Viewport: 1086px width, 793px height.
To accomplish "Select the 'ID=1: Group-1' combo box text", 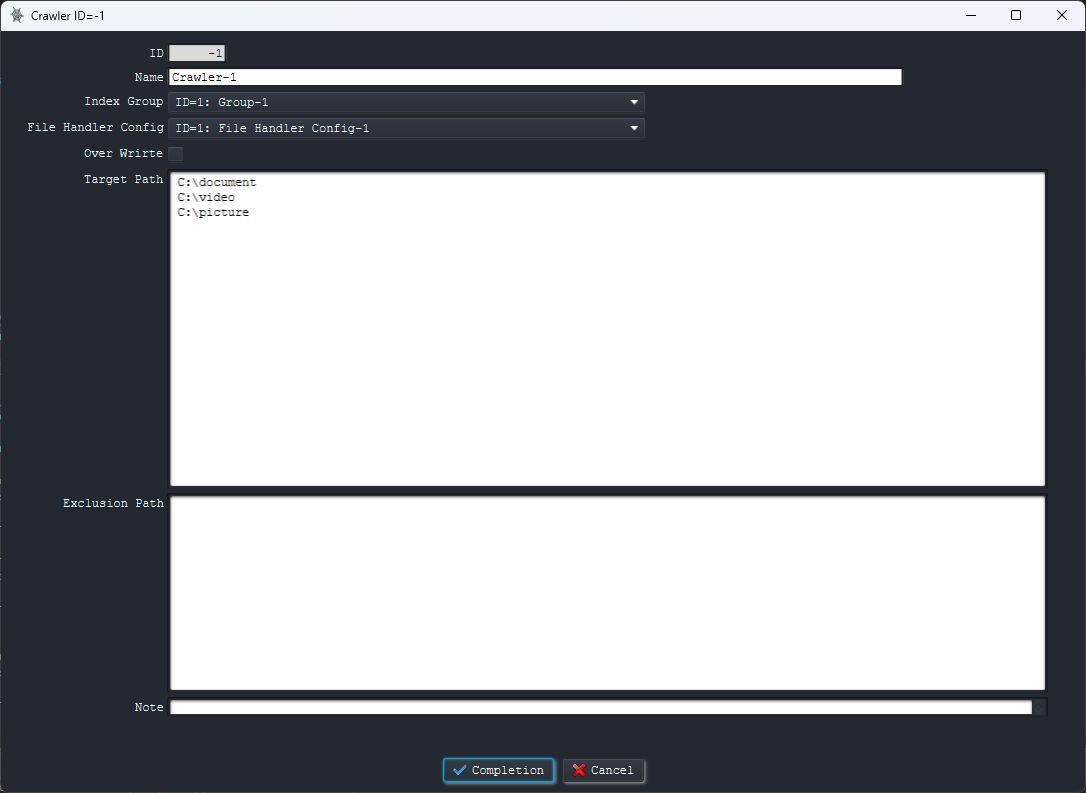I will (222, 102).
